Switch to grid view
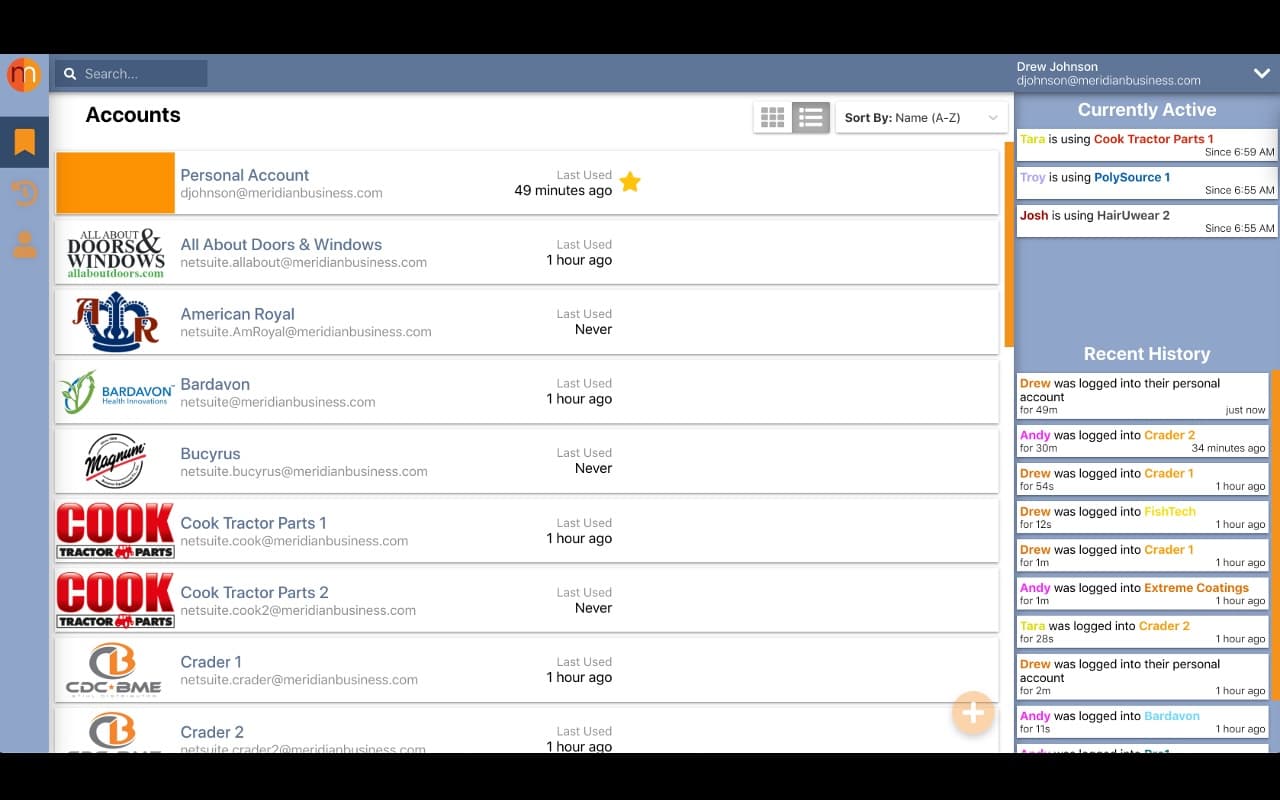 pos(772,117)
